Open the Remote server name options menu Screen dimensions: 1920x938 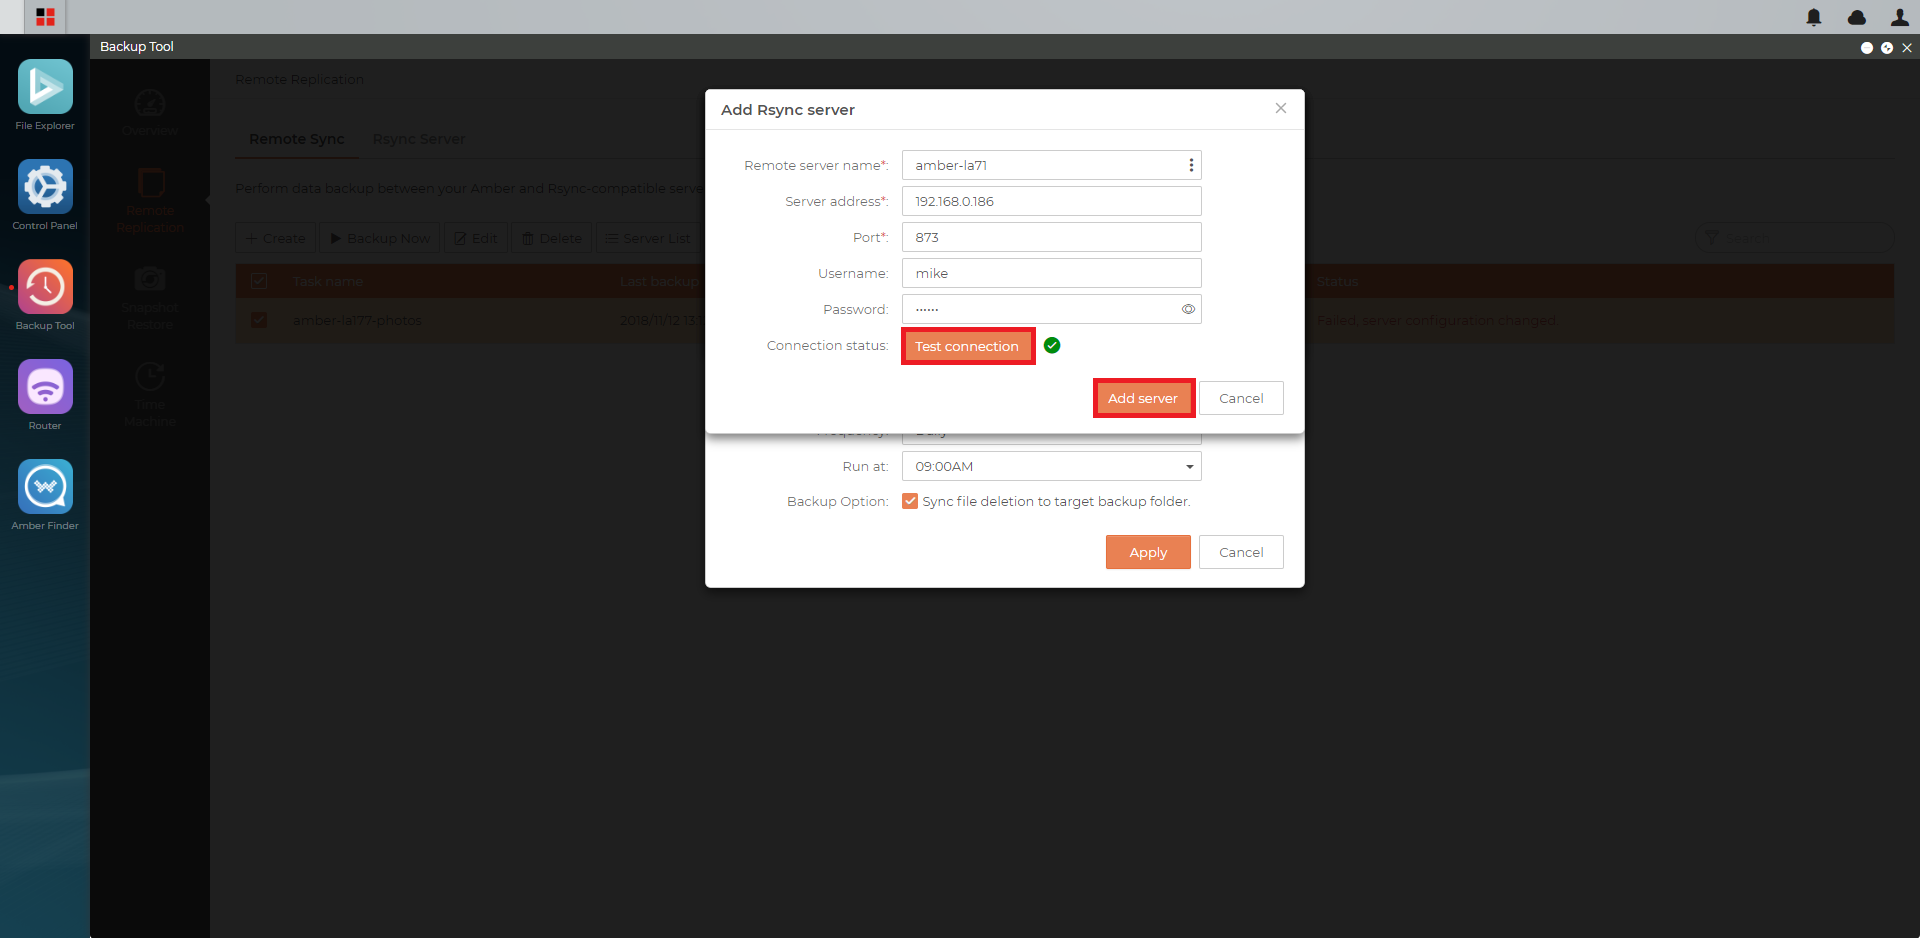(1190, 165)
